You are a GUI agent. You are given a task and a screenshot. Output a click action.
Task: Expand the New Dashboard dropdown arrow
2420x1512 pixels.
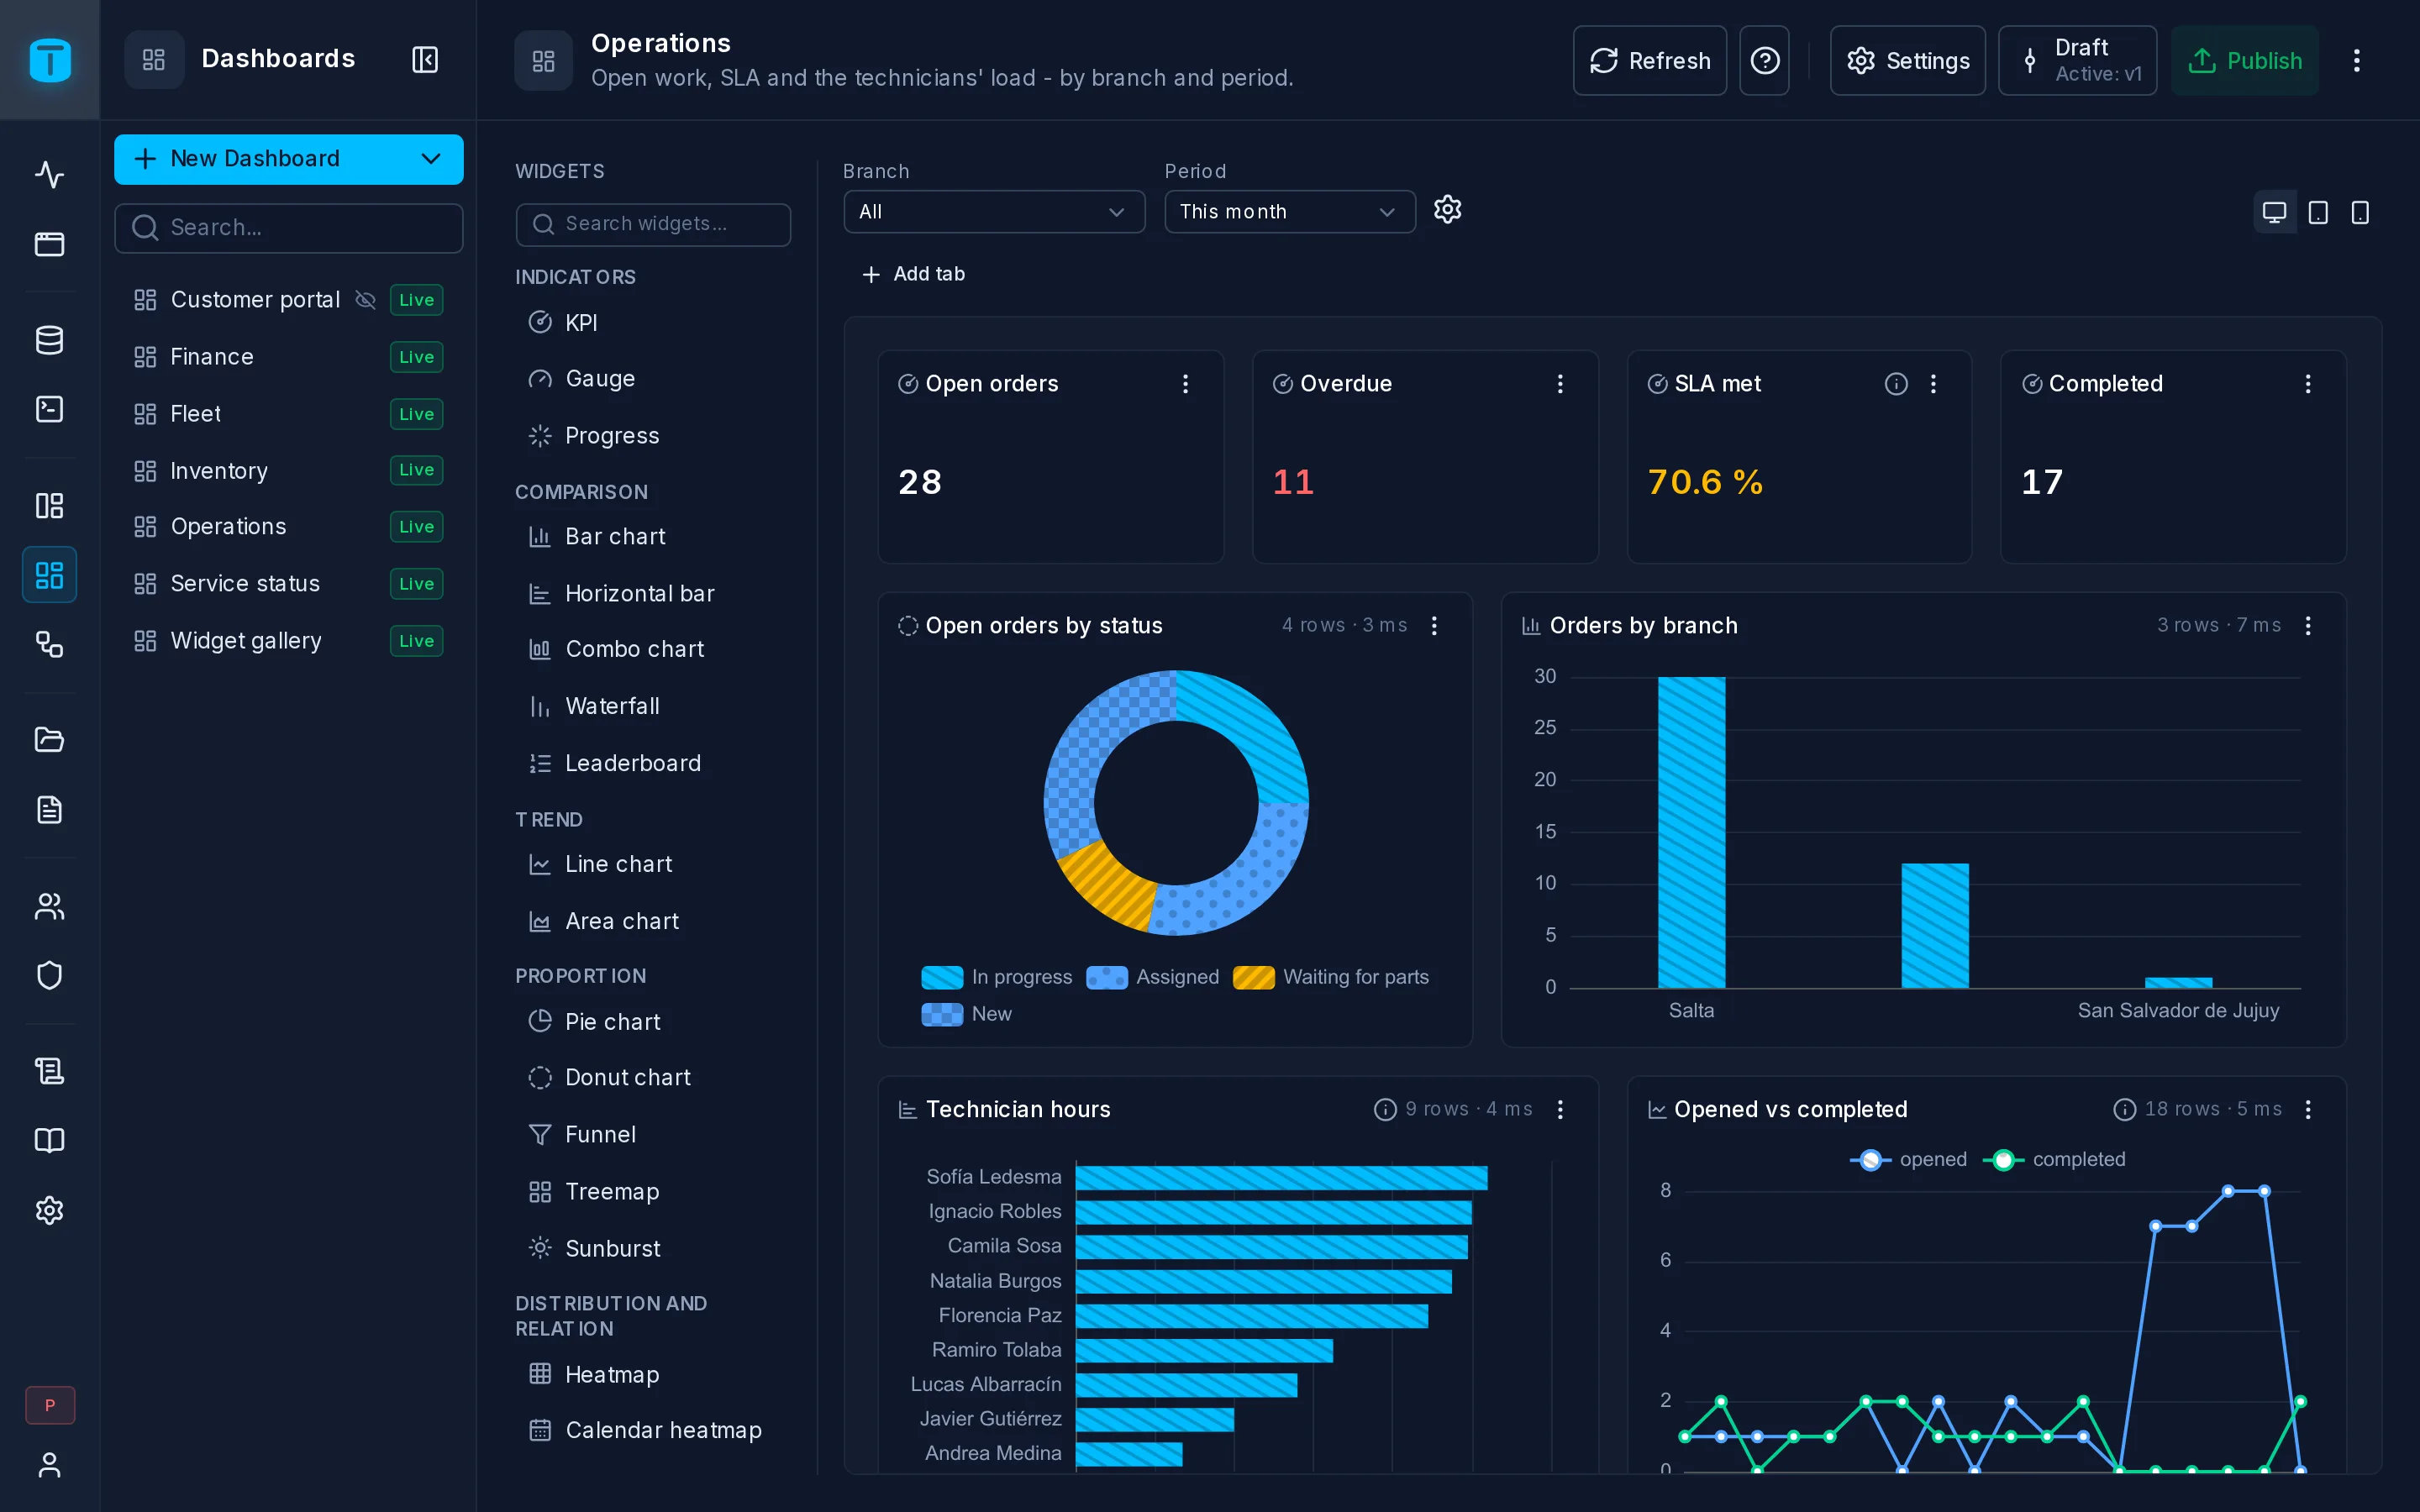click(x=431, y=159)
